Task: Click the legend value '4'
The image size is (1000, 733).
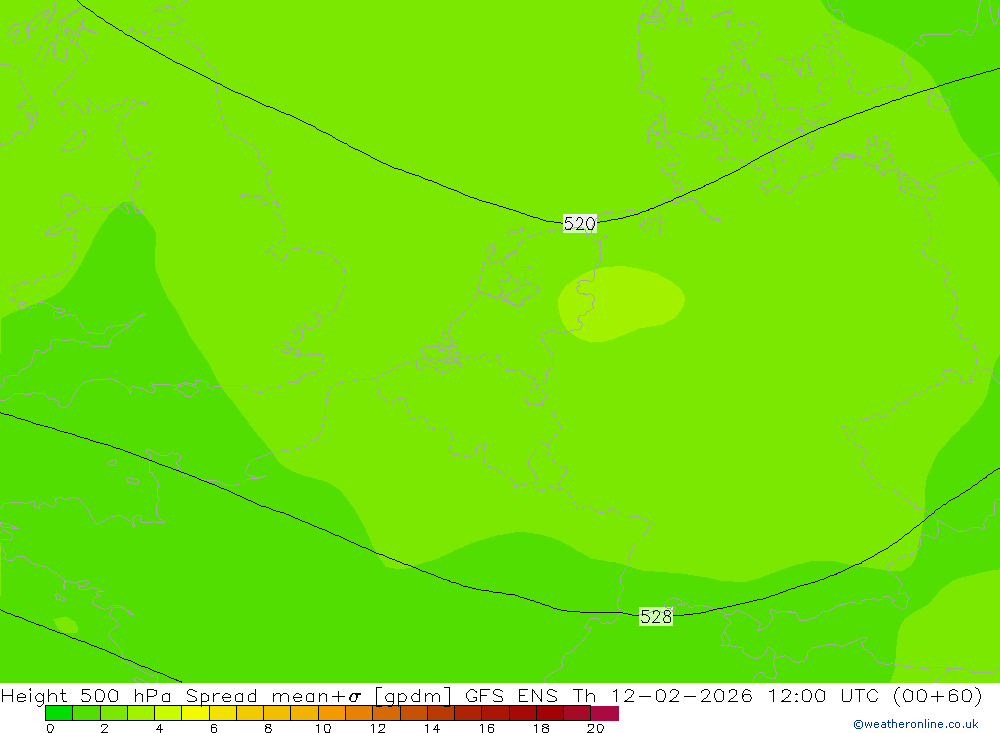Action: 159,728
